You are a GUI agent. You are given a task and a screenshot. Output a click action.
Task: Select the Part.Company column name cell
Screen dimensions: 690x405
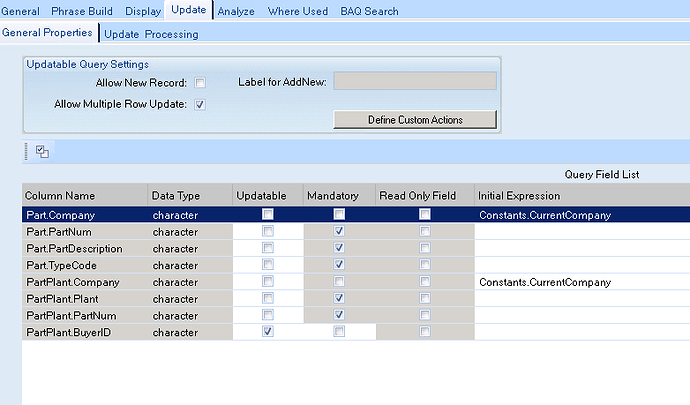click(85, 215)
